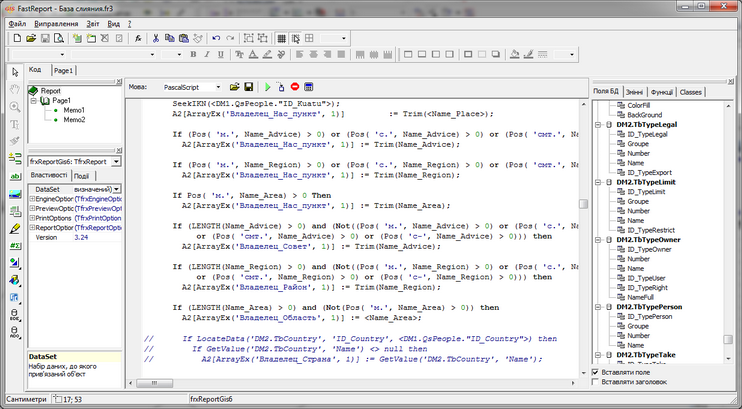Toggle the Align to grid button
The width and height of the screenshot is (742, 409).
(295, 38)
